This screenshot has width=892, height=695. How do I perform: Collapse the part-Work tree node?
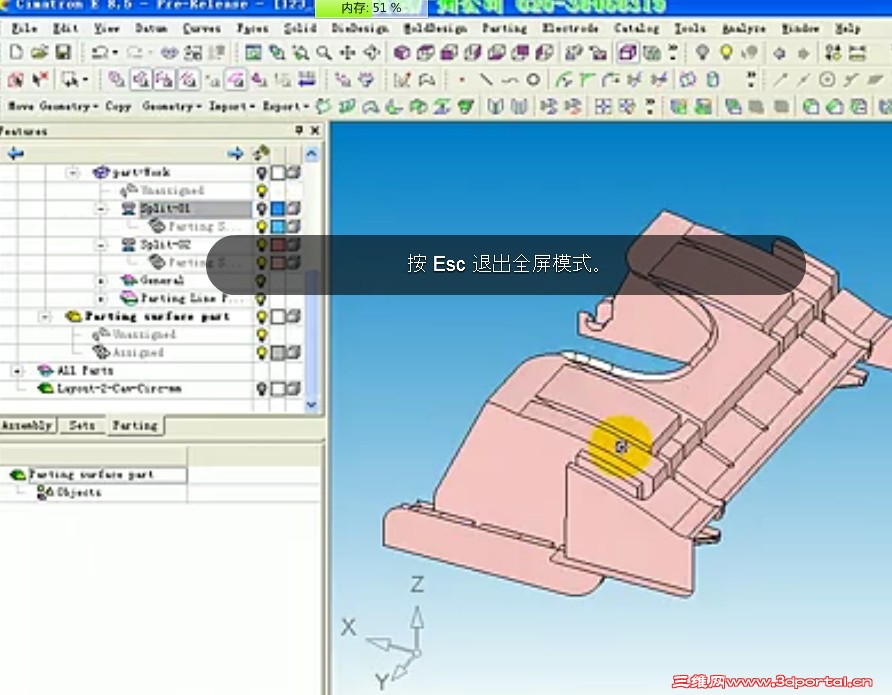point(73,172)
